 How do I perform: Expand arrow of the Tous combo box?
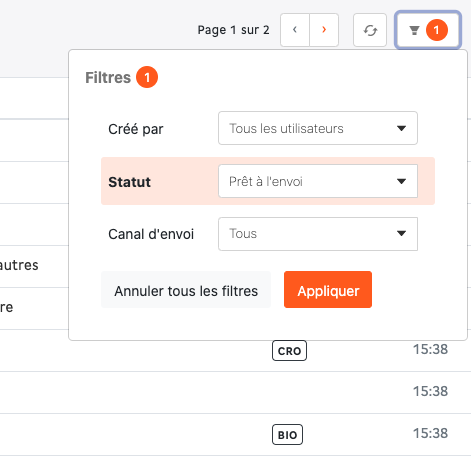coord(401,234)
